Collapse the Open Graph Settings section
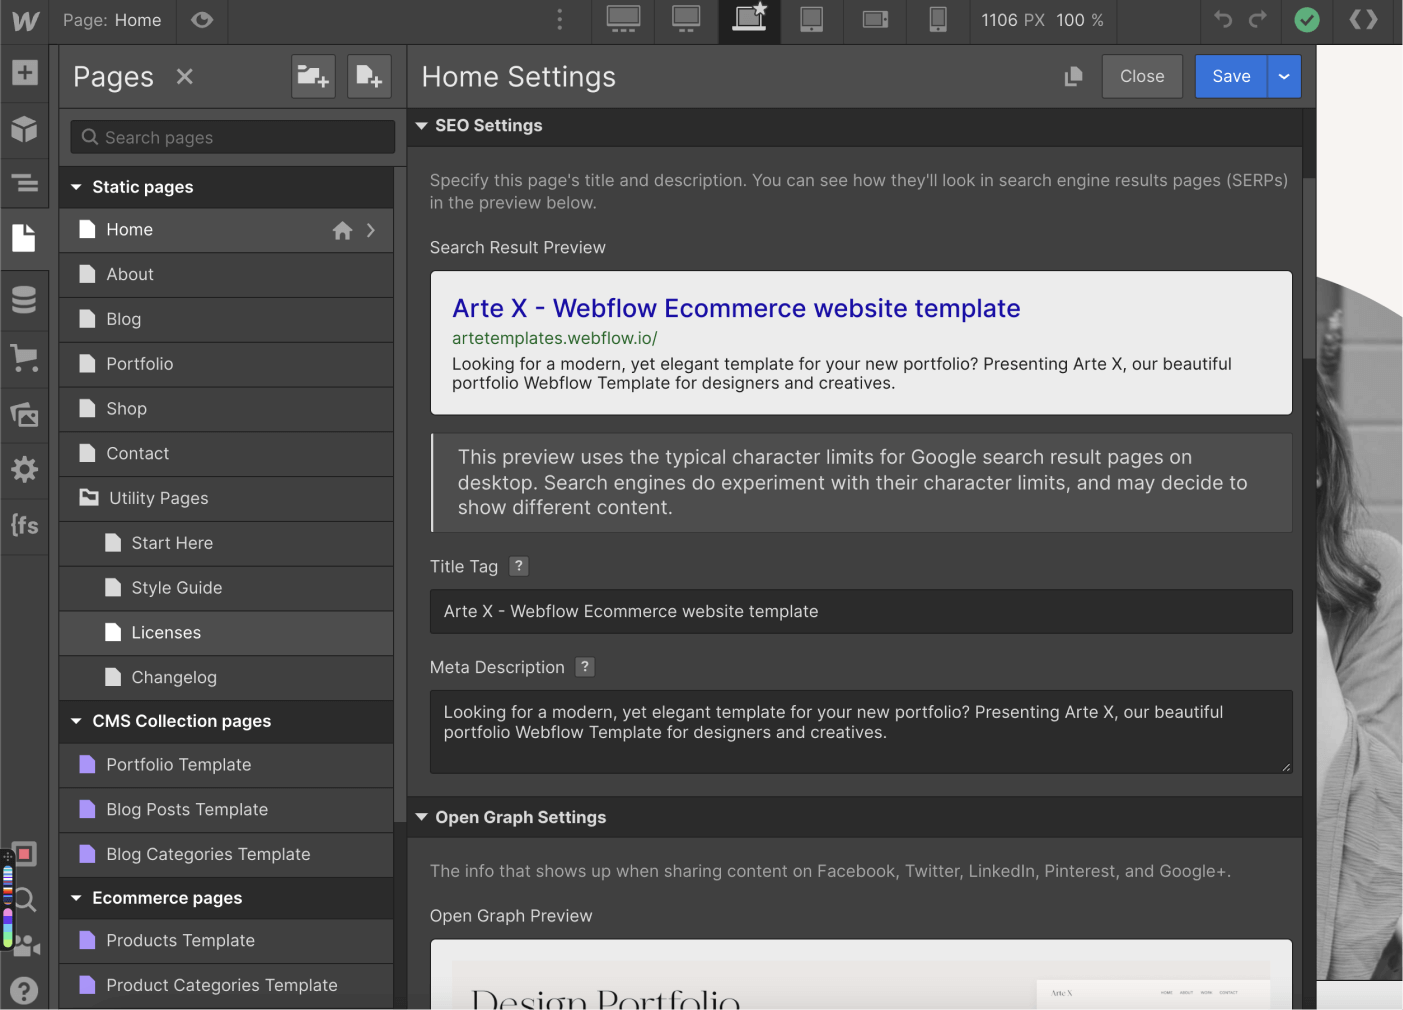 (421, 817)
